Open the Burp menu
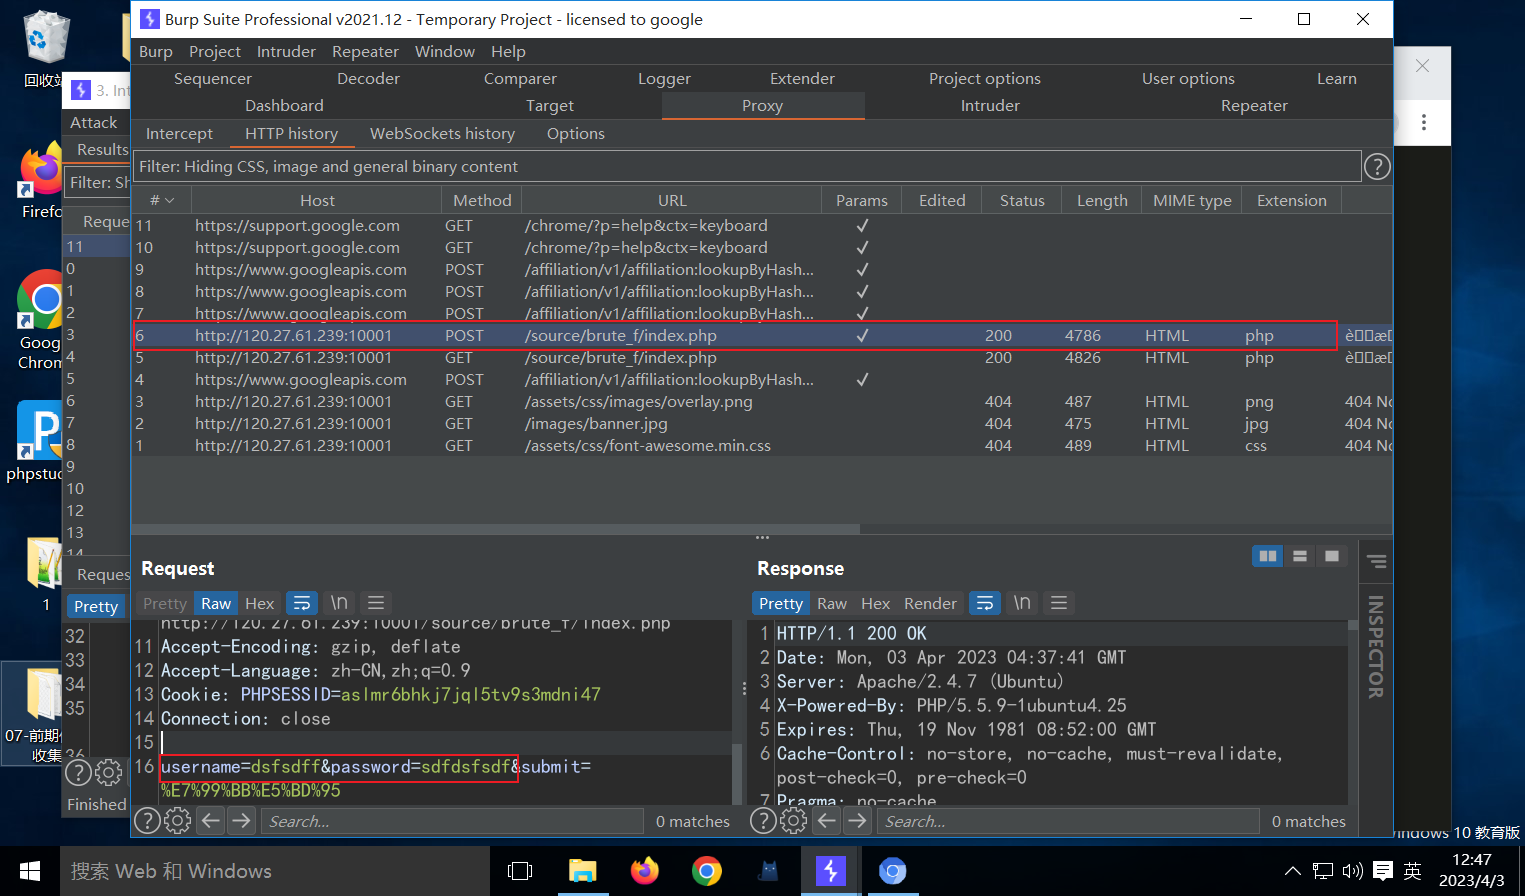The image size is (1525, 896). coord(156,52)
